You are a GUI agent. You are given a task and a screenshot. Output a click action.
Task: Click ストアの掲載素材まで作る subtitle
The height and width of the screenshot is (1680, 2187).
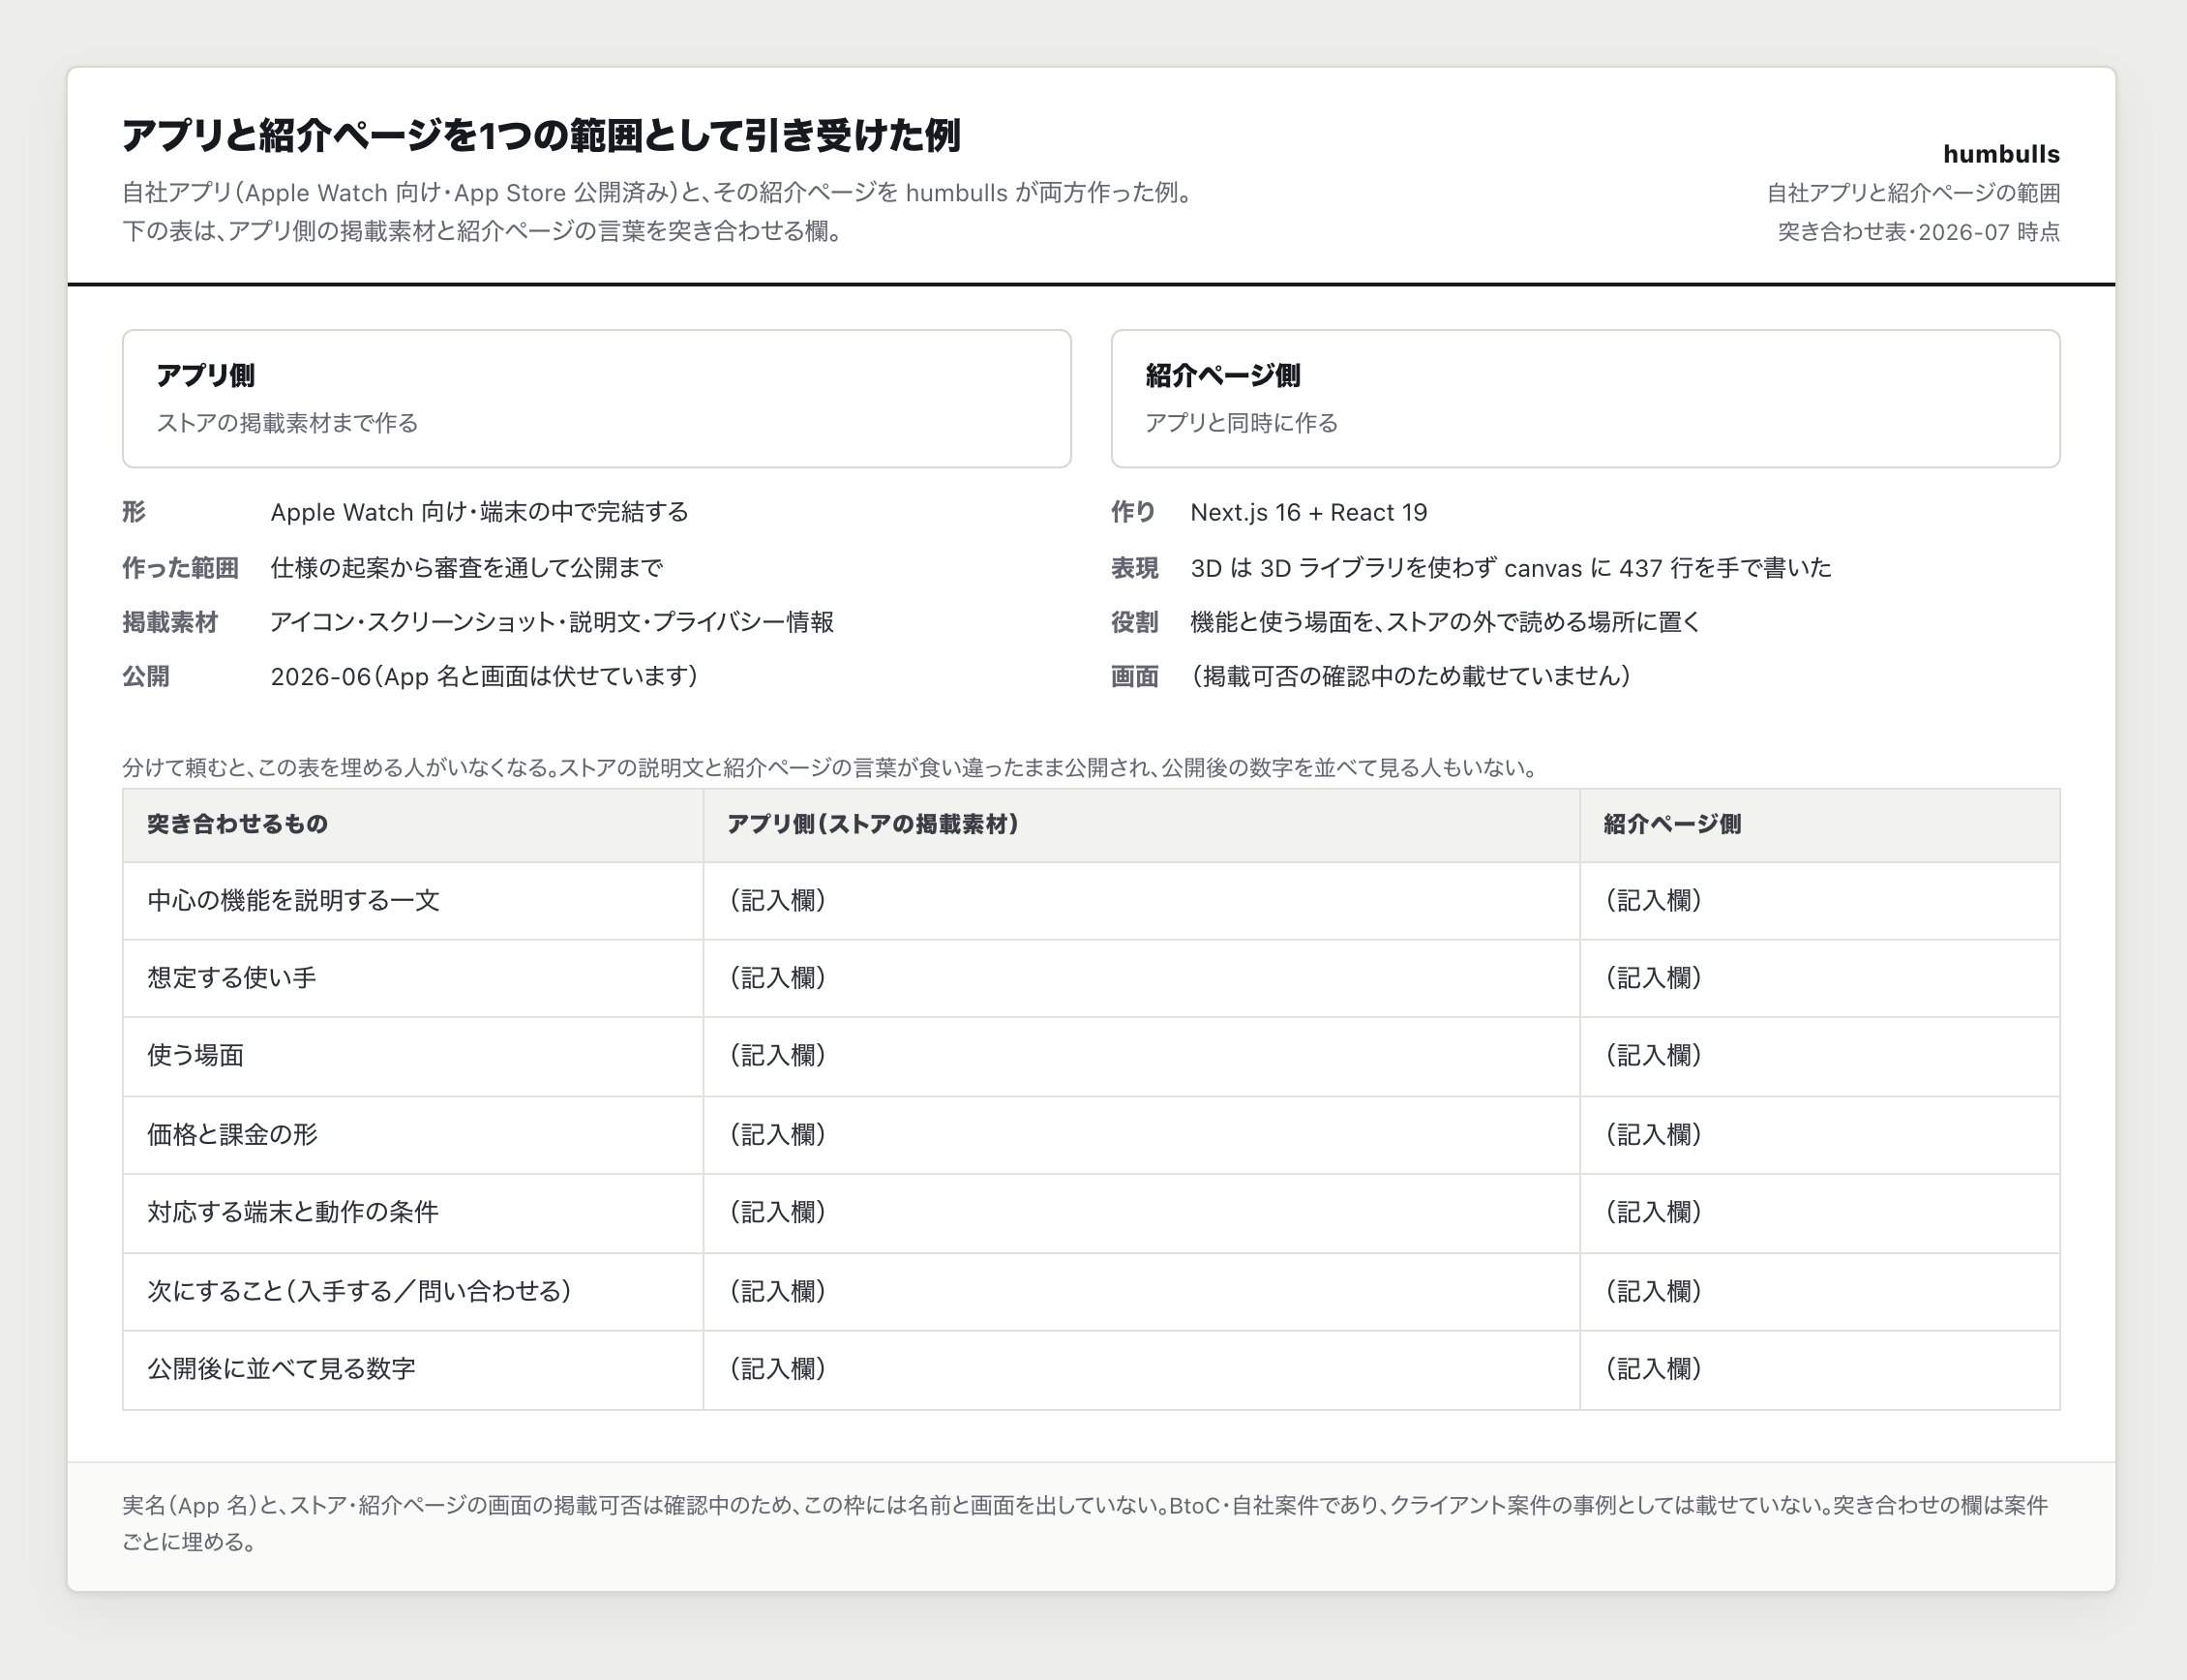tap(287, 423)
